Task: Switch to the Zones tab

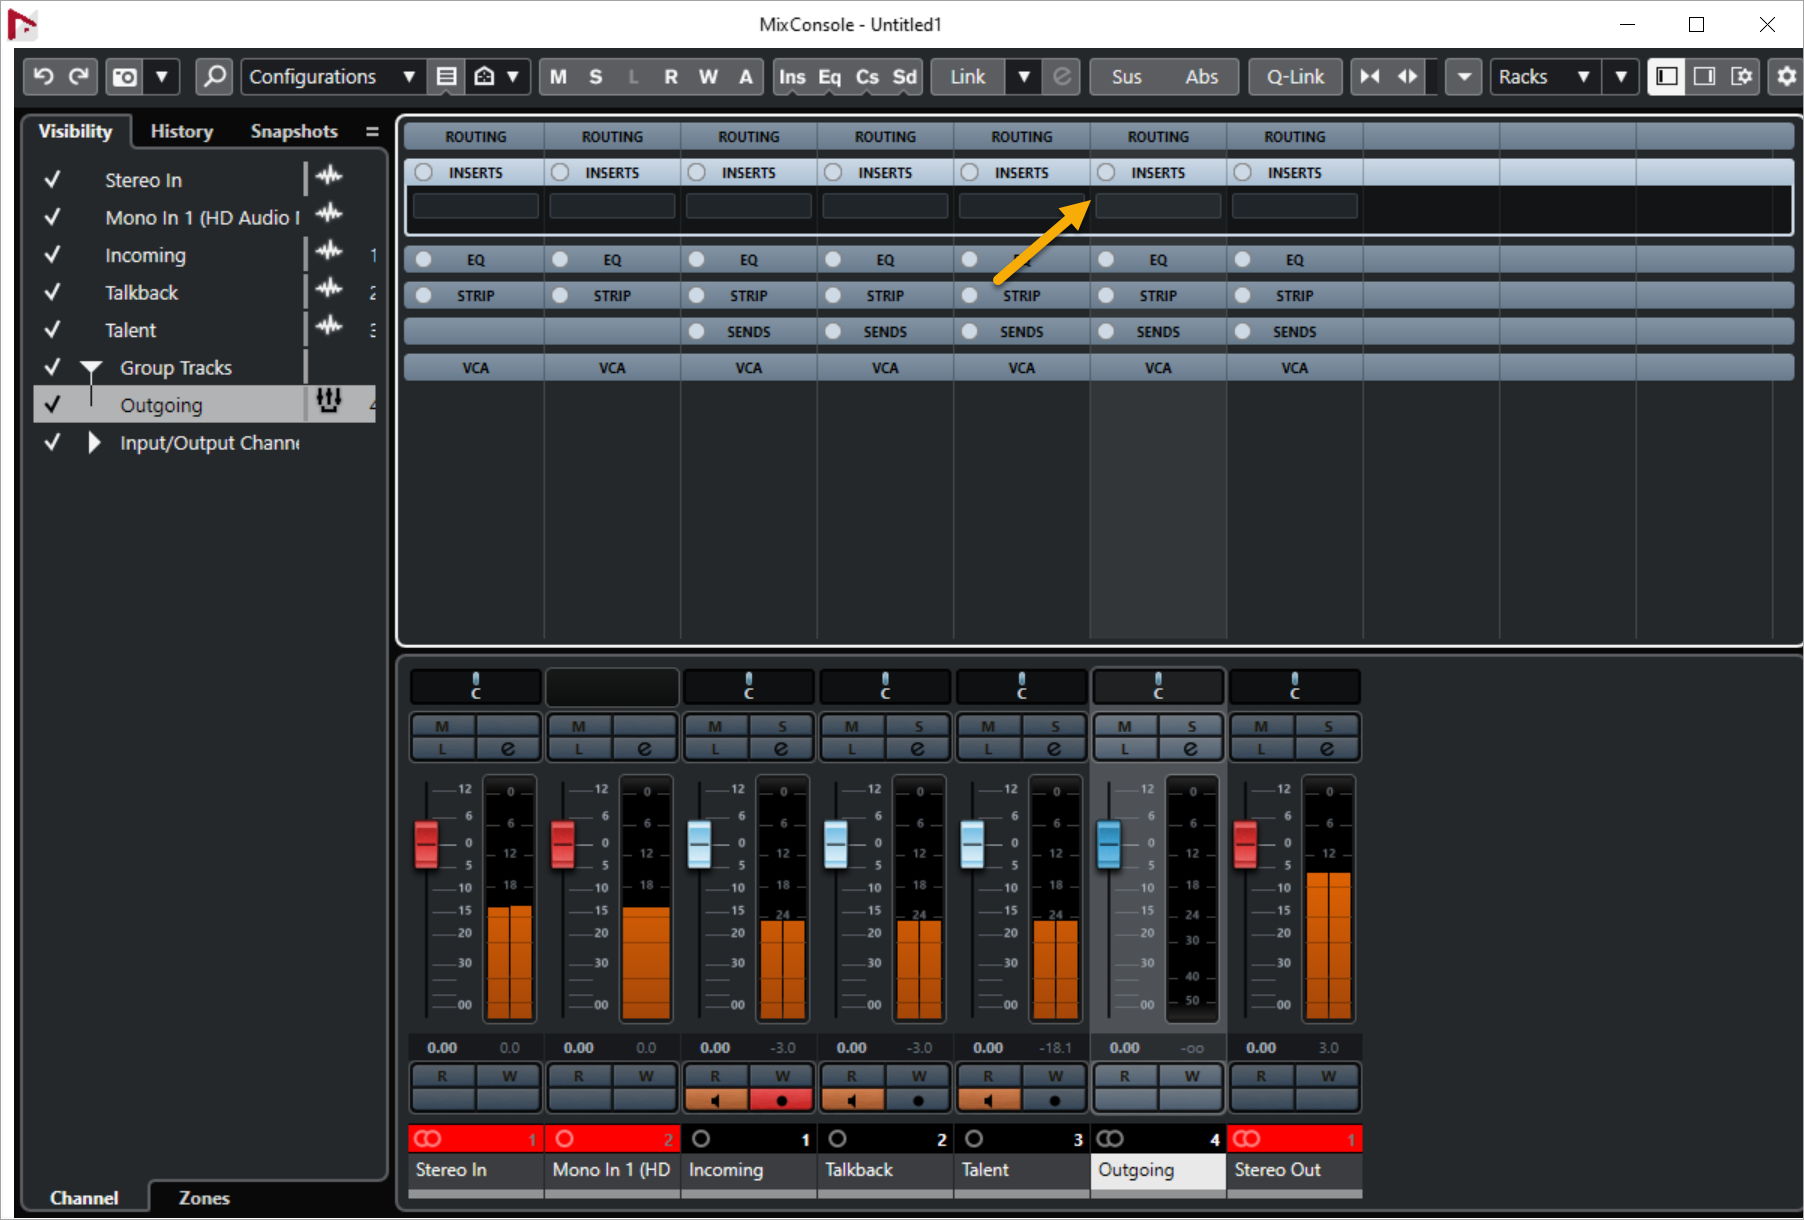Action: (204, 1198)
